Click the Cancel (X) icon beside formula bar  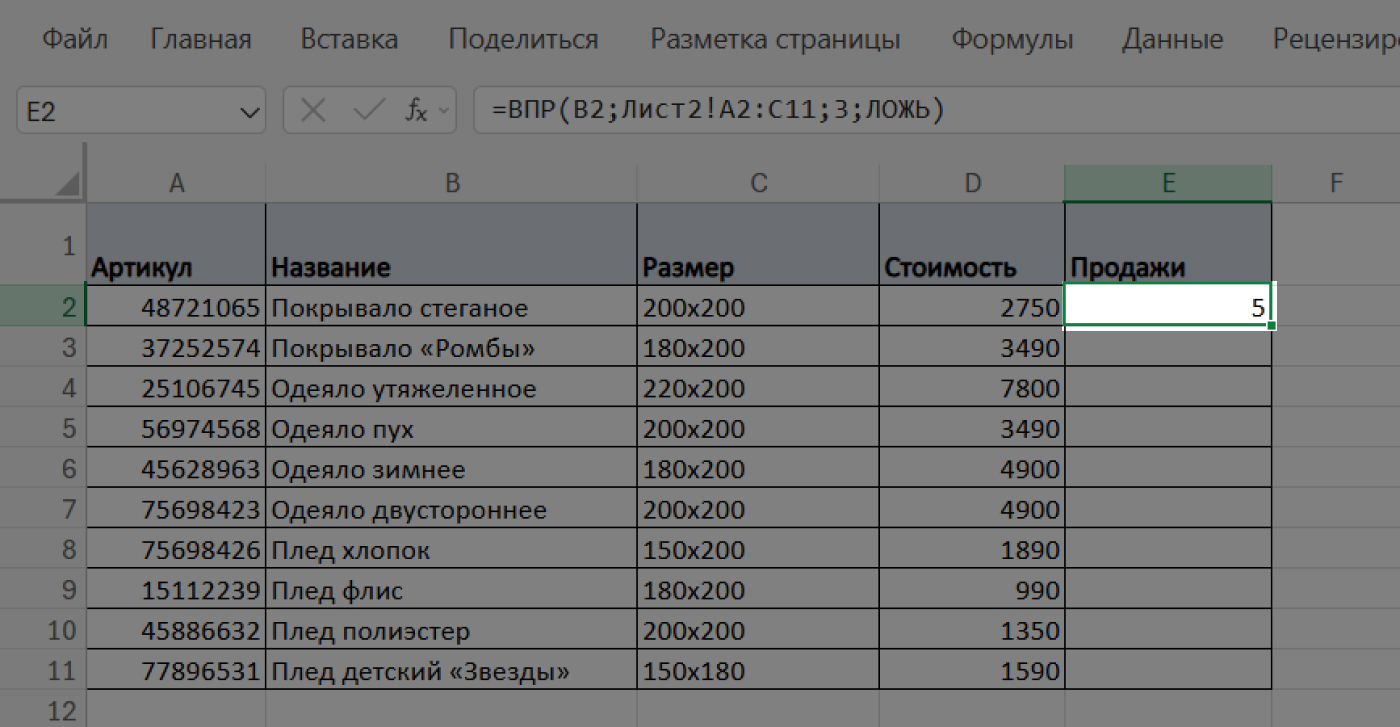(311, 110)
